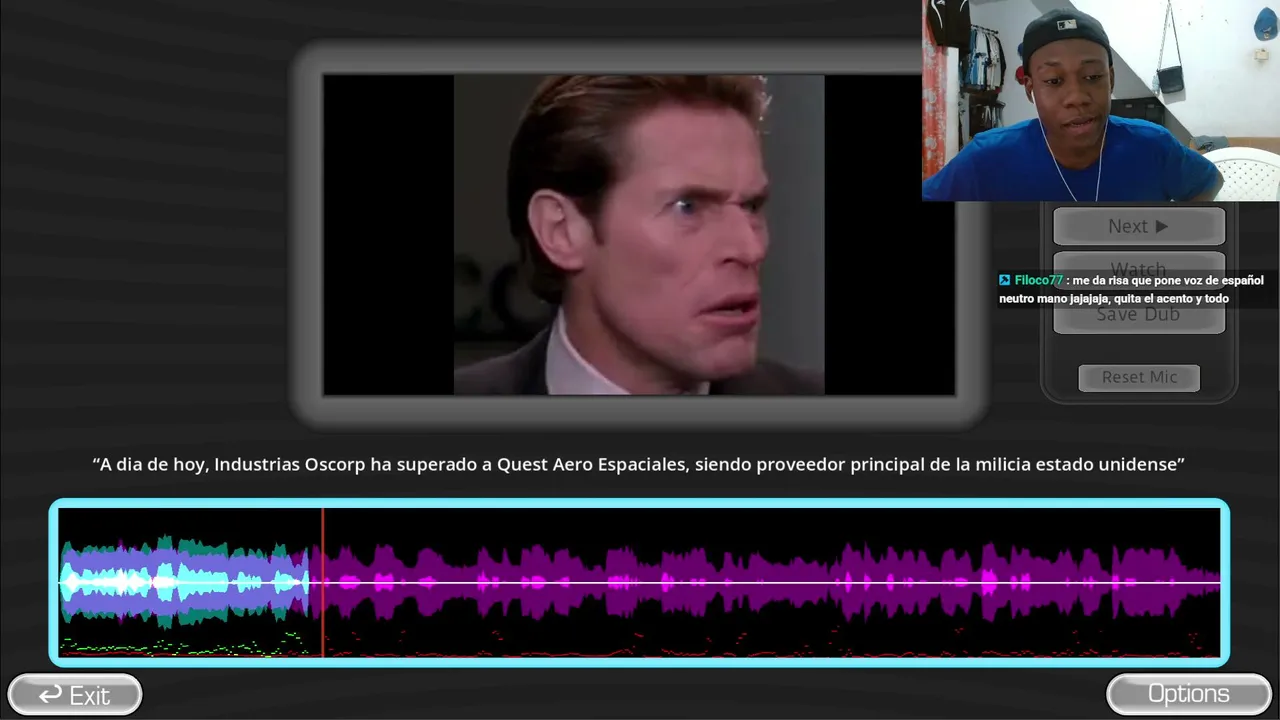The image size is (1280, 720).
Task: Exit the dubbing screen
Action: [x=75, y=694]
